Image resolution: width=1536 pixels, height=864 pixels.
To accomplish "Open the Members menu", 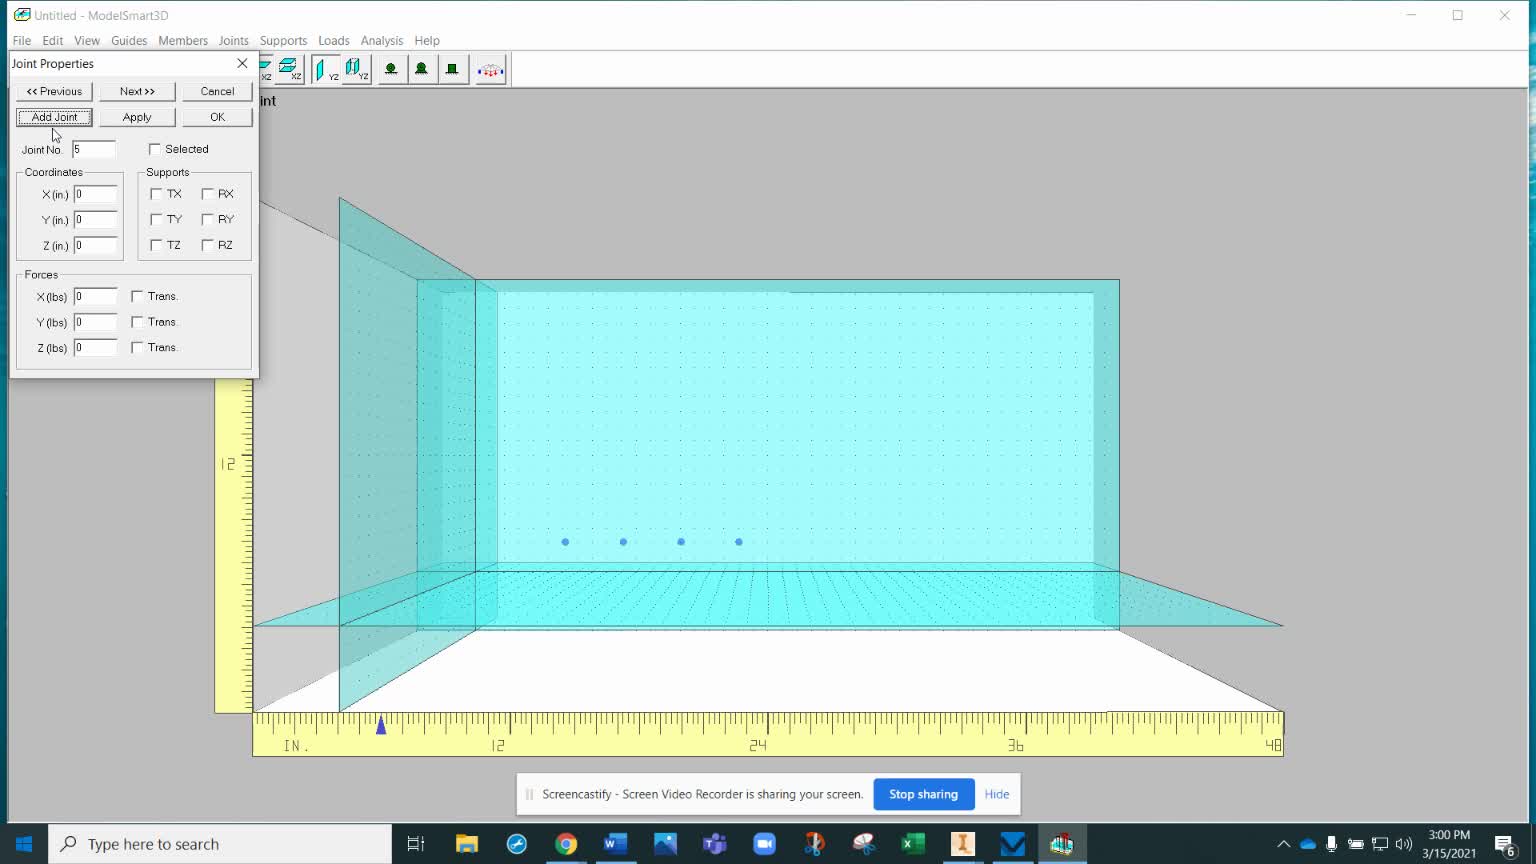I will point(183,40).
